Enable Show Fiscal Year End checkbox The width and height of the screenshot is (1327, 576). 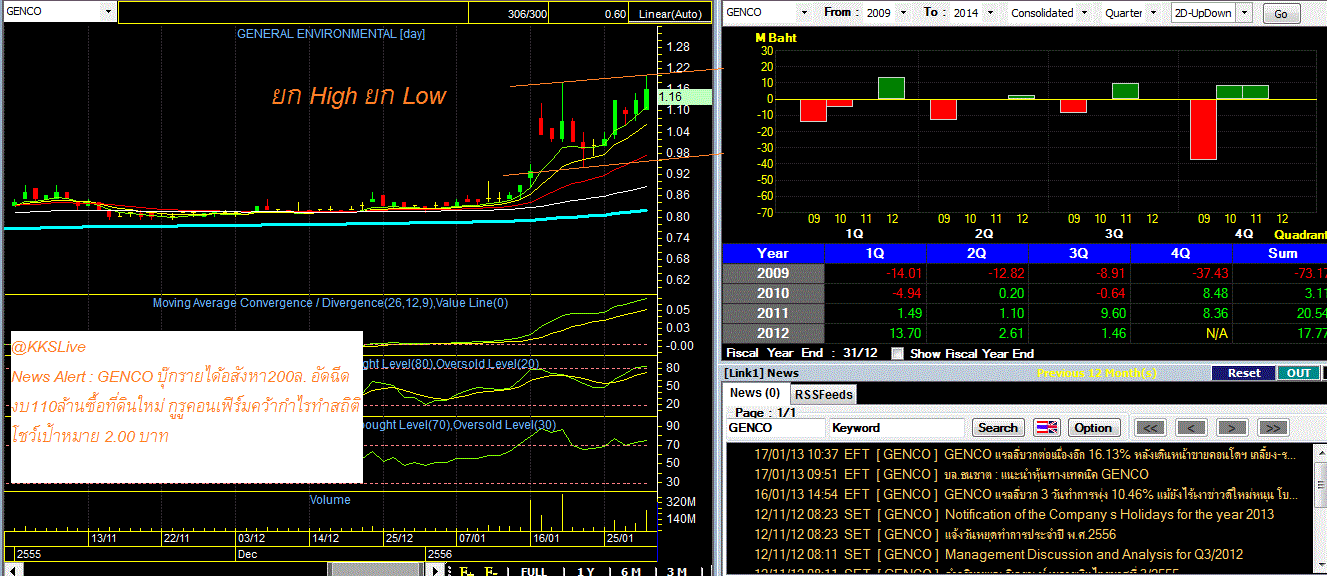[897, 353]
